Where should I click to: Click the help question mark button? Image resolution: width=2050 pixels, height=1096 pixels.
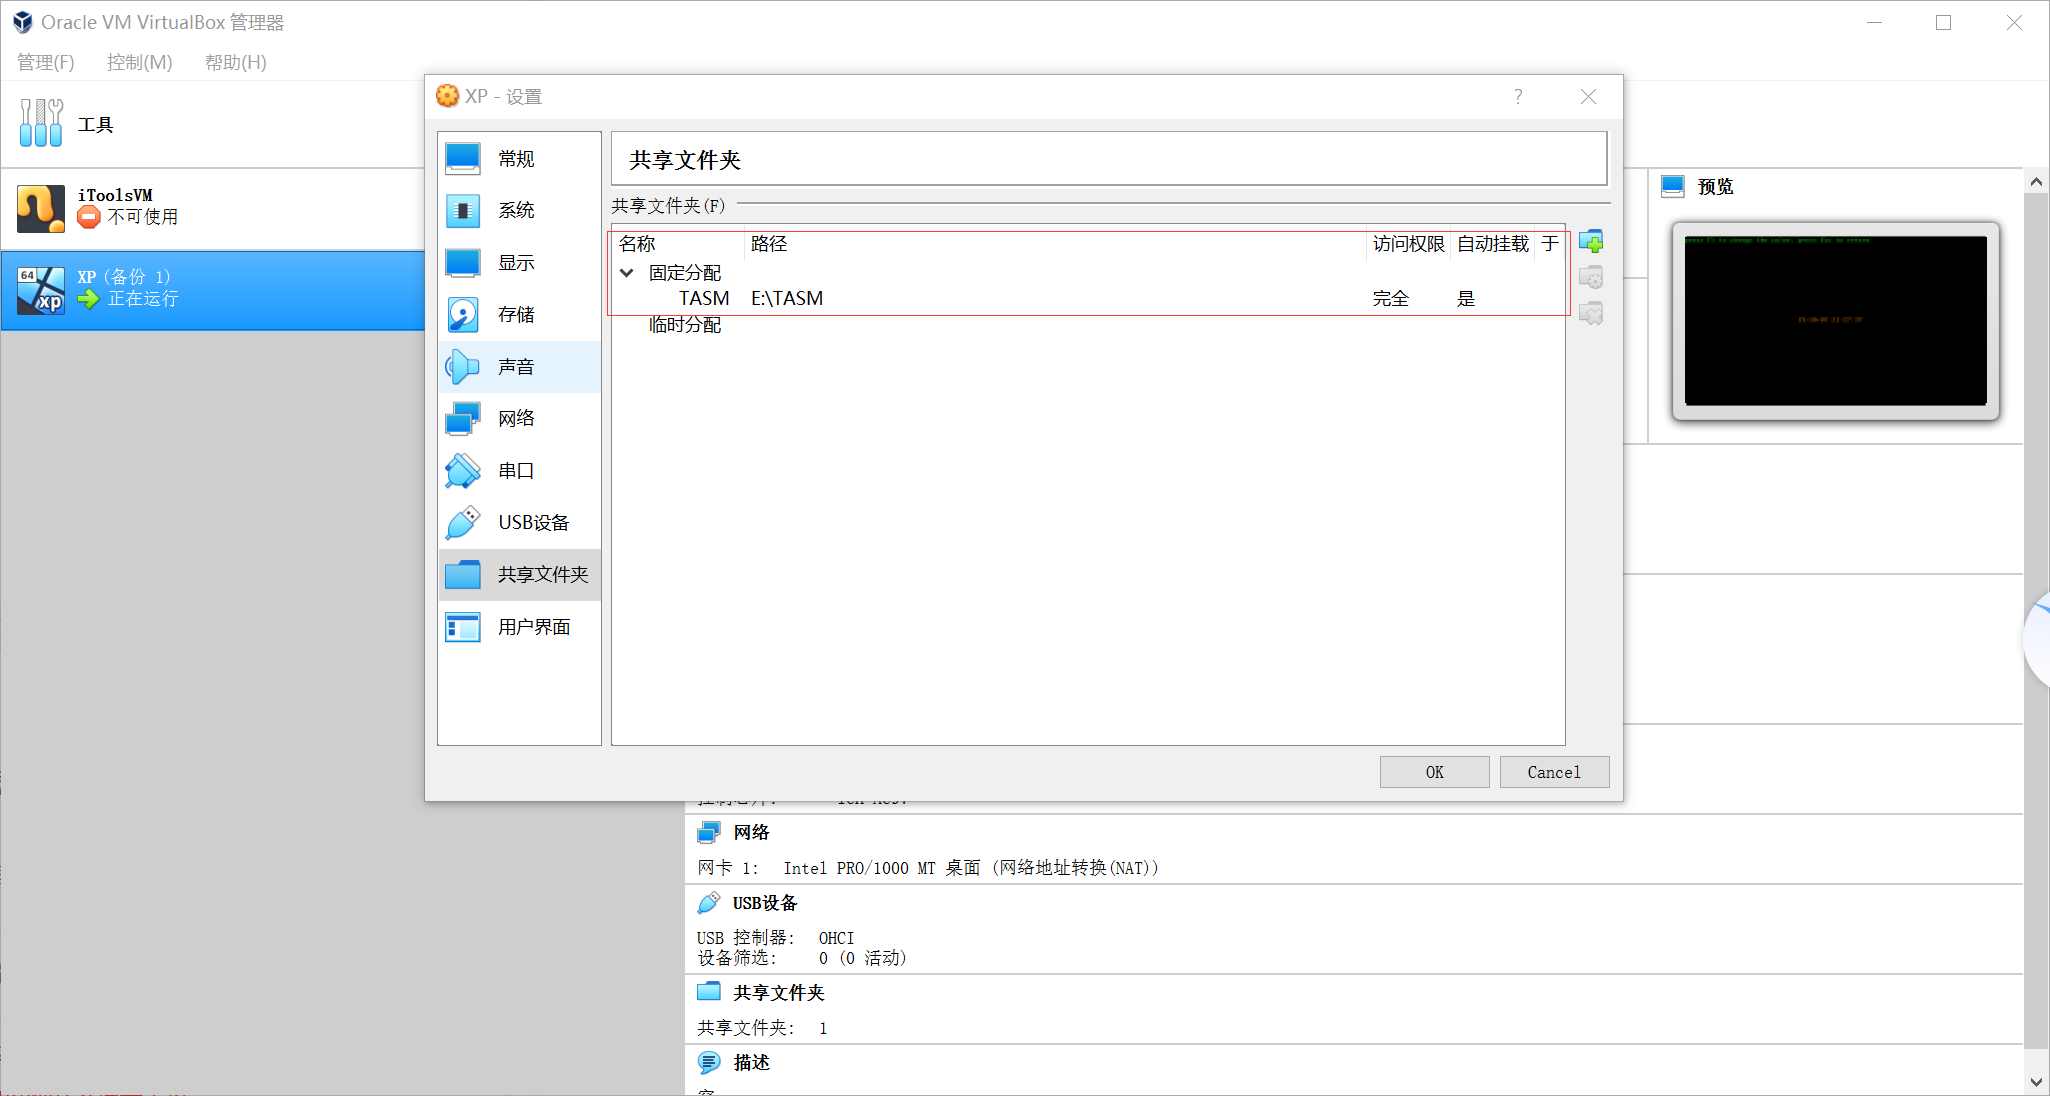point(1518,96)
